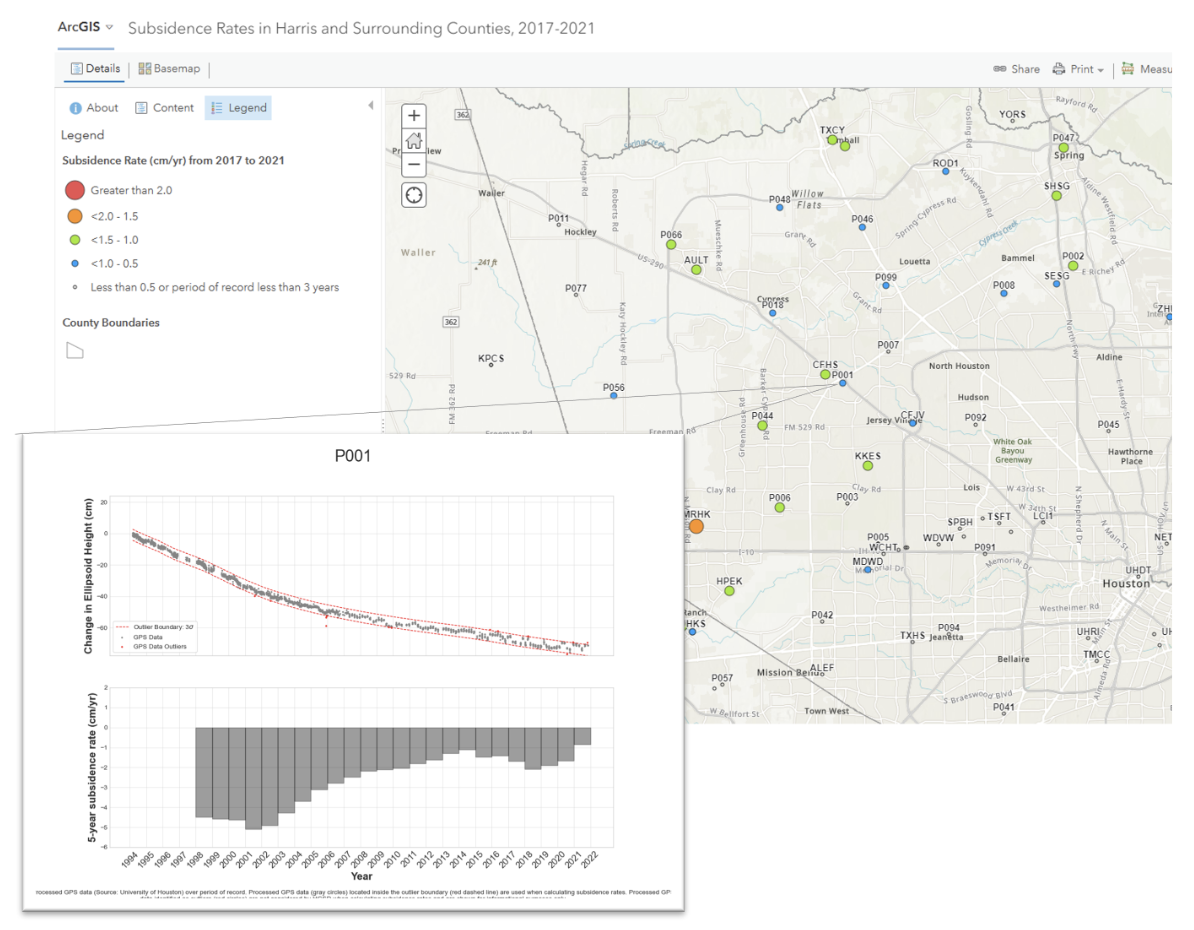Select the KKES station marker
Image resolution: width=1194 pixels, height=930 pixels.
867,465
